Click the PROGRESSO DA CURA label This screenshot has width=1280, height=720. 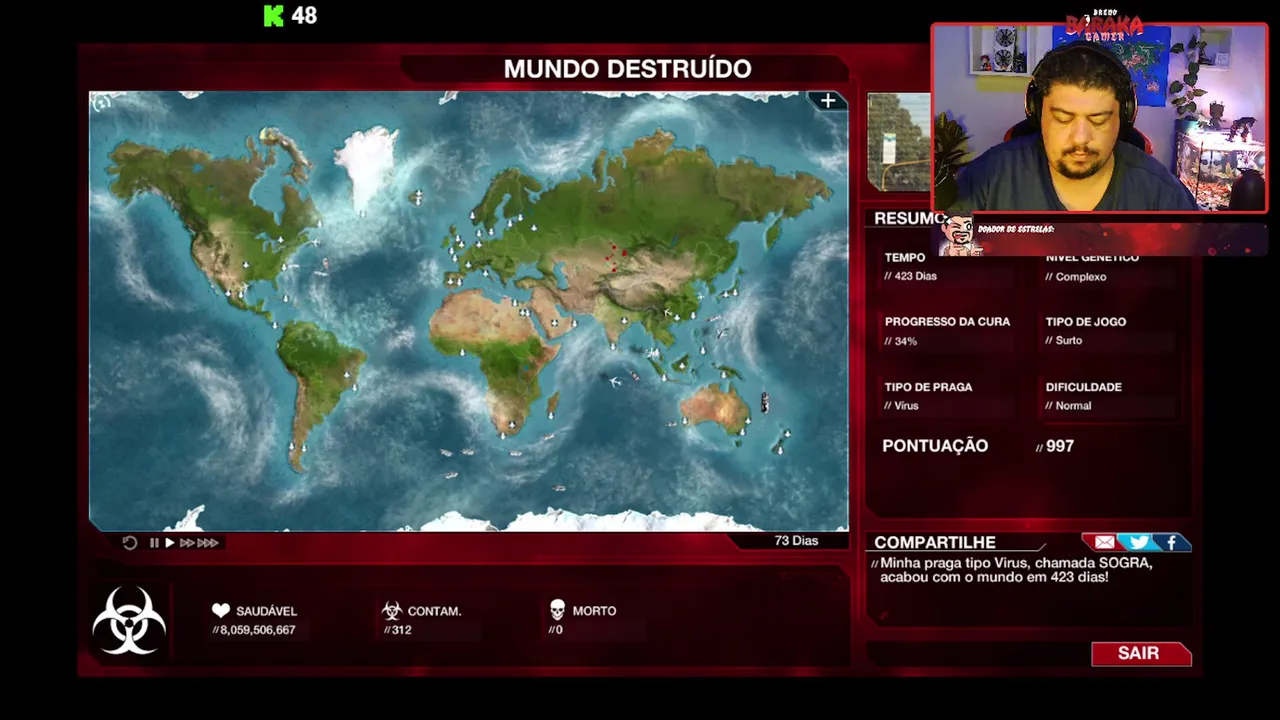pos(947,321)
